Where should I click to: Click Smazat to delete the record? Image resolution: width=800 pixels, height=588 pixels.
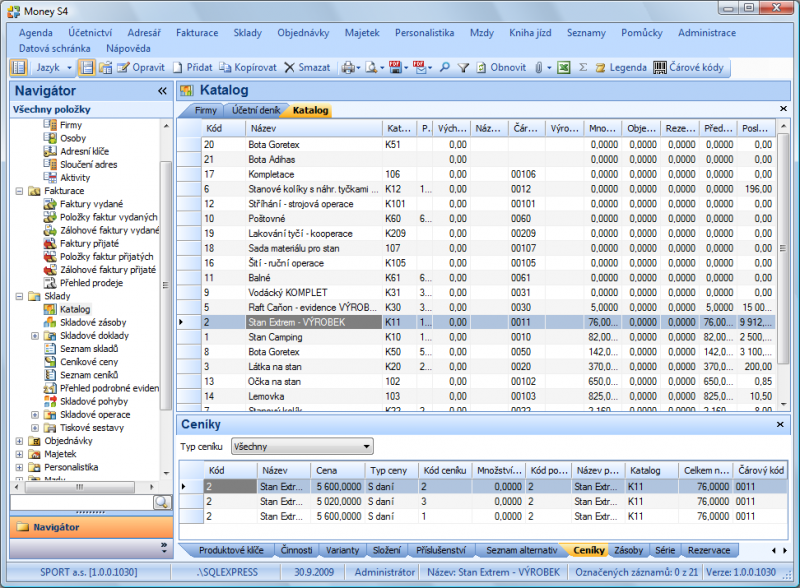(307, 67)
